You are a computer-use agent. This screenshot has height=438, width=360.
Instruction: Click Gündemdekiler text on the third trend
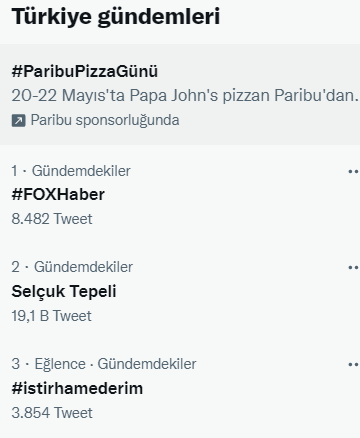tap(147, 364)
